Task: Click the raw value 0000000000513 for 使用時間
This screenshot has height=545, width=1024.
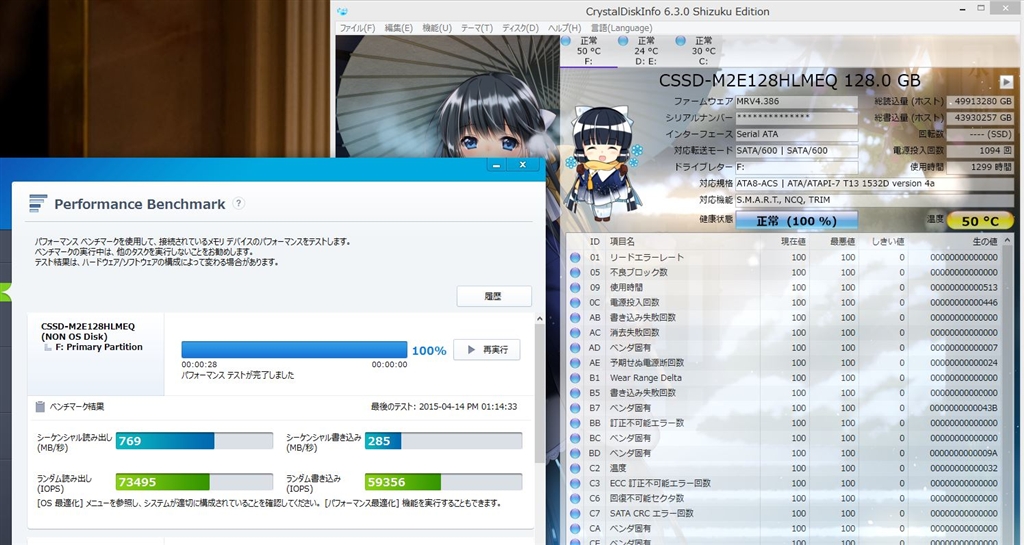Action: click(x=964, y=288)
